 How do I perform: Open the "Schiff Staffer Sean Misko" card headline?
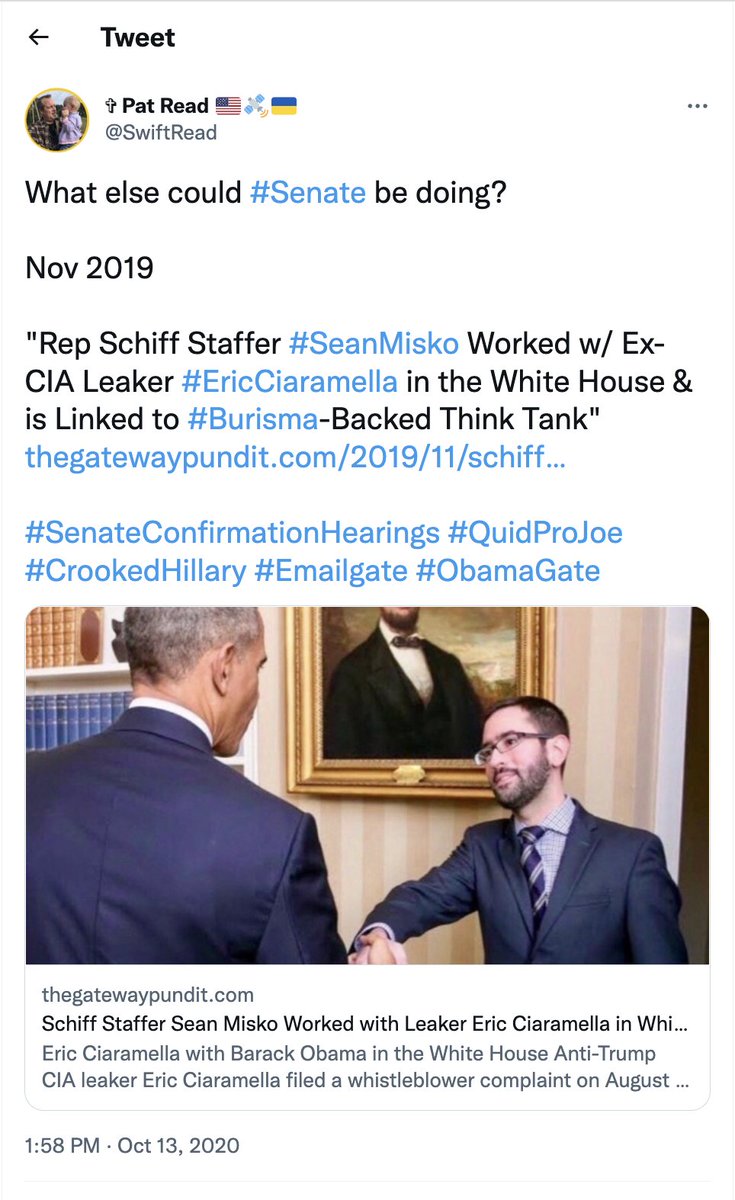tap(365, 1025)
